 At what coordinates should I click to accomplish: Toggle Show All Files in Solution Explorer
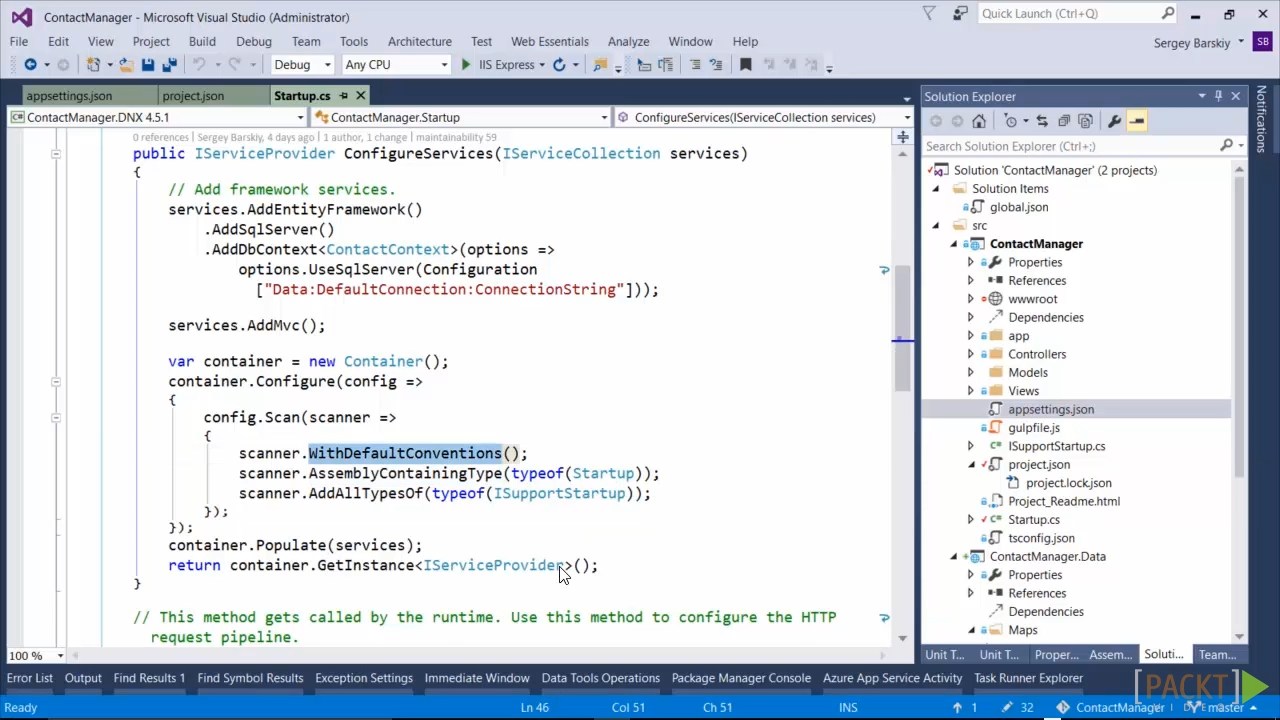pyautogui.click(x=1086, y=121)
